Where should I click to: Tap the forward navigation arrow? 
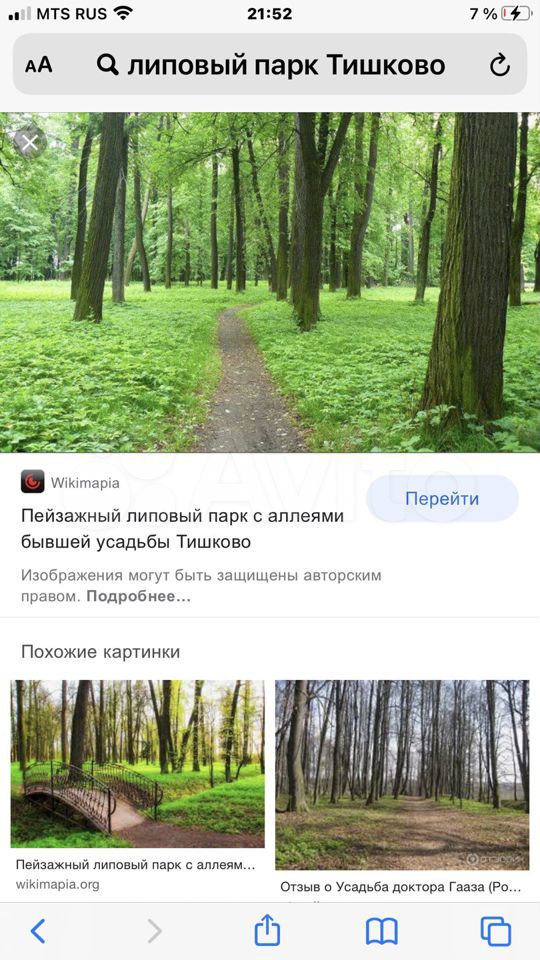click(x=154, y=931)
